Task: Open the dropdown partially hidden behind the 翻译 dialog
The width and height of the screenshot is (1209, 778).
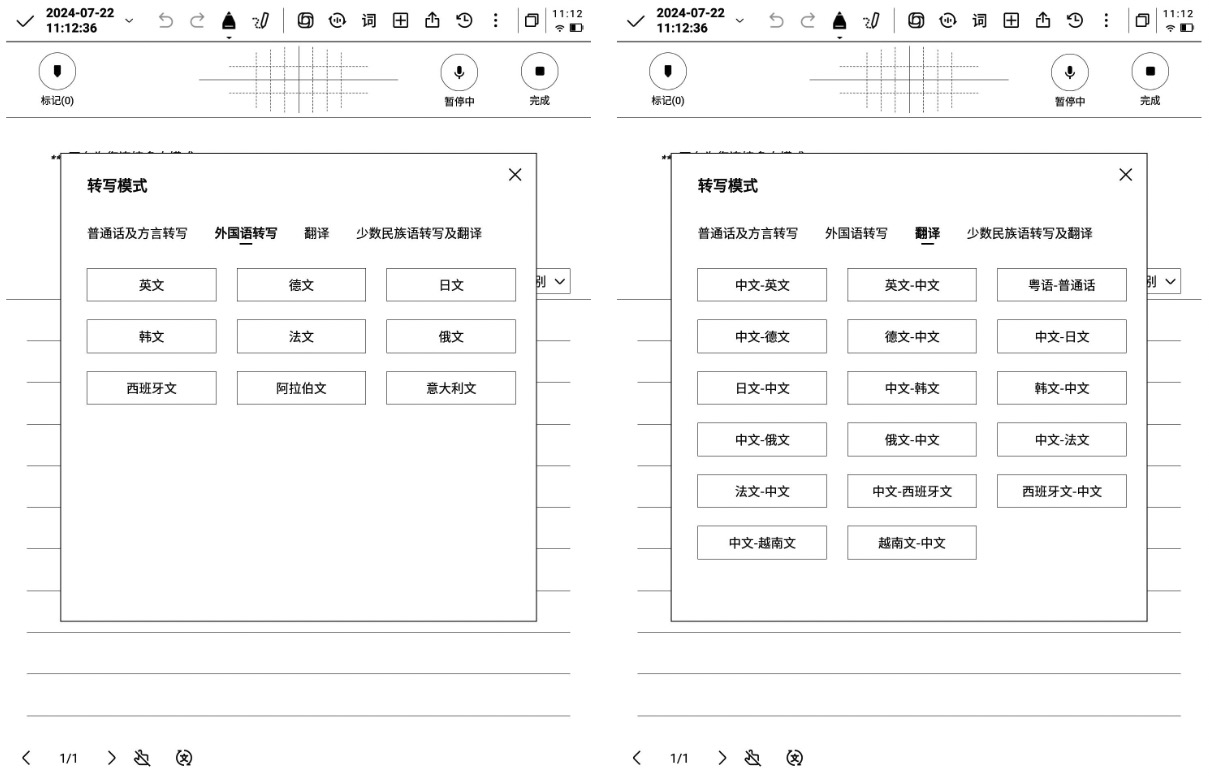Action: (x=1164, y=283)
